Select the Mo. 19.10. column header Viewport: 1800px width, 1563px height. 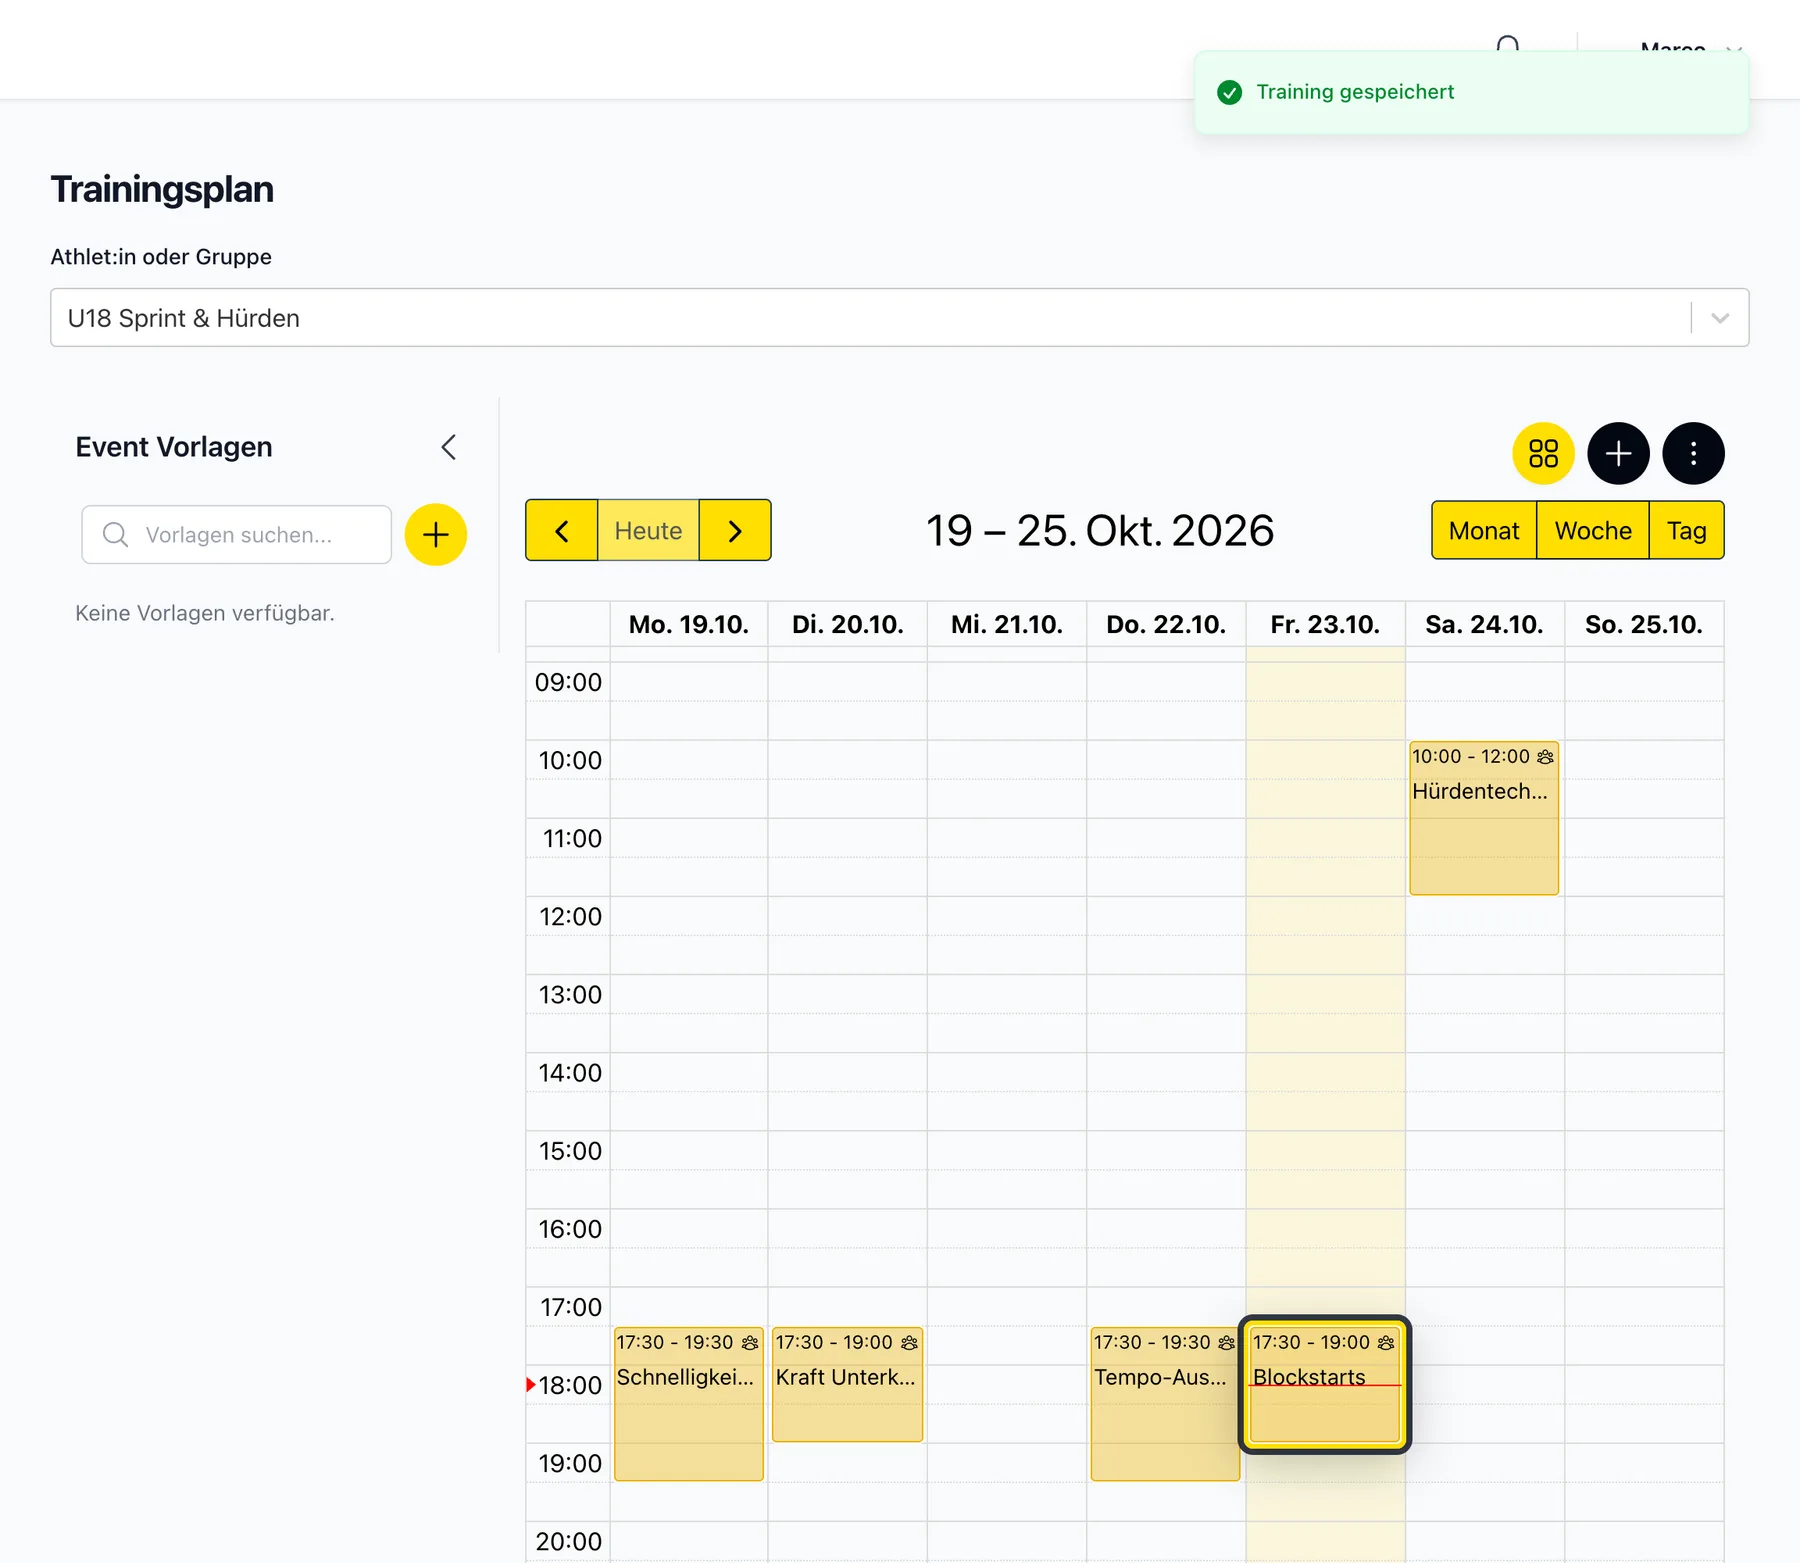(x=689, y=625)
